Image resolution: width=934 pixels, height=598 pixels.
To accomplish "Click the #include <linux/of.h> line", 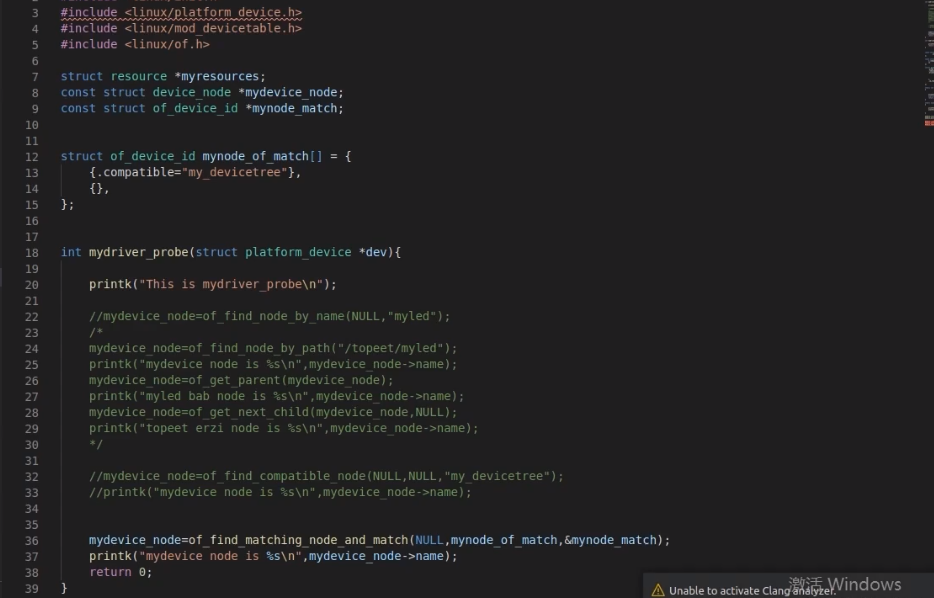I will 135,45.
